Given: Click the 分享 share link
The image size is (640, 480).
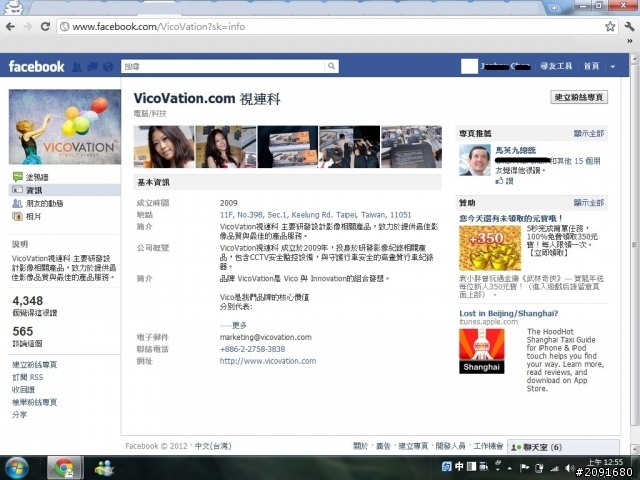Looking at the screenshot, I should pos(20,415).
